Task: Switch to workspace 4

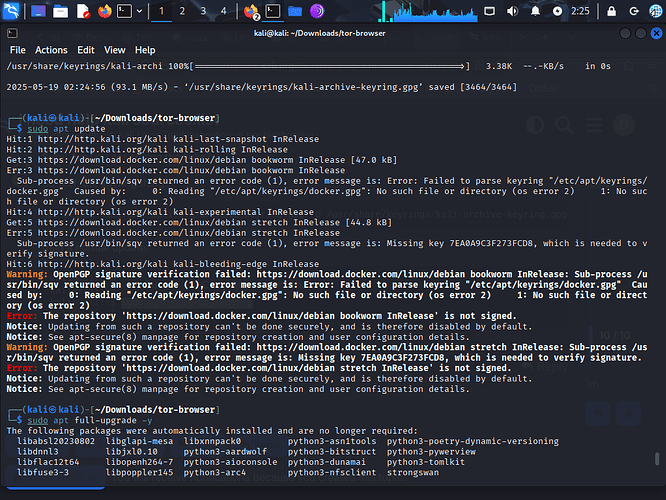Action: [x=223, y=11]
